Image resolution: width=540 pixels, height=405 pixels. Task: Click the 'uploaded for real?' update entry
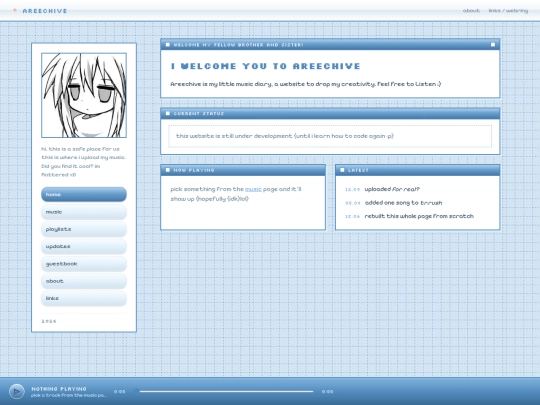[392, 189]
